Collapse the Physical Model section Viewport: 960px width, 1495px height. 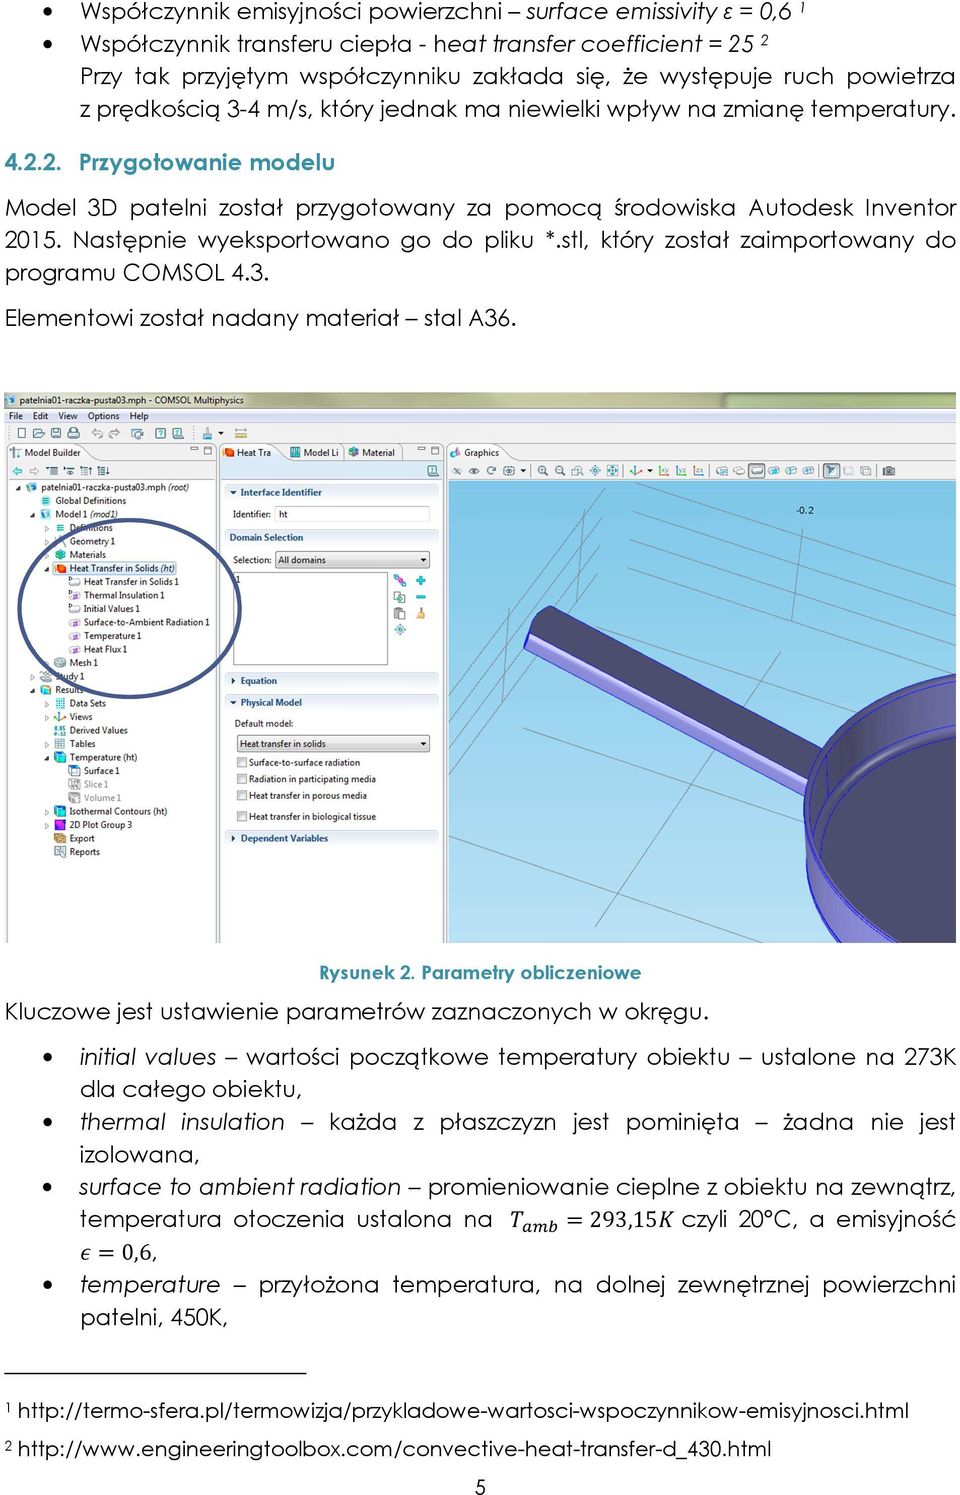(x=233, y=703)
